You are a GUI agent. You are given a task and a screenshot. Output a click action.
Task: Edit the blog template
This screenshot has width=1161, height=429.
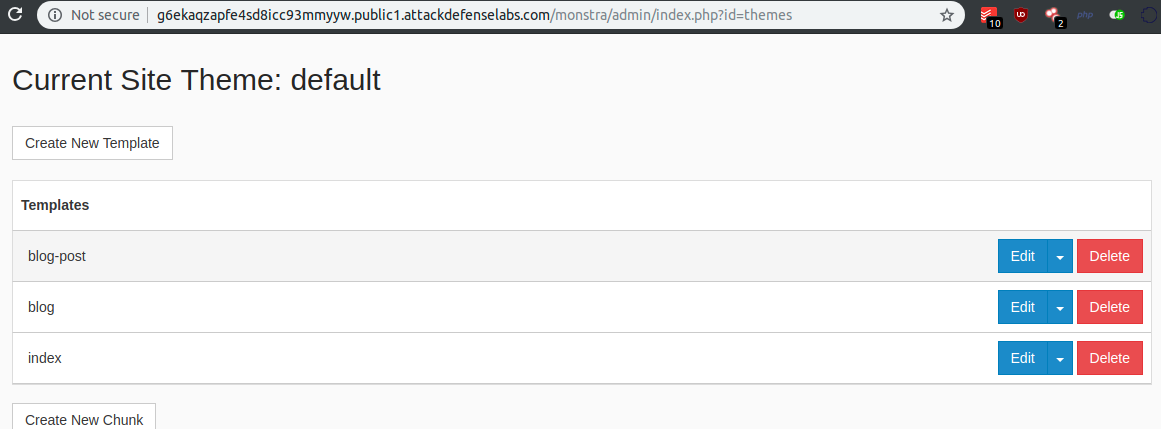1022,307
